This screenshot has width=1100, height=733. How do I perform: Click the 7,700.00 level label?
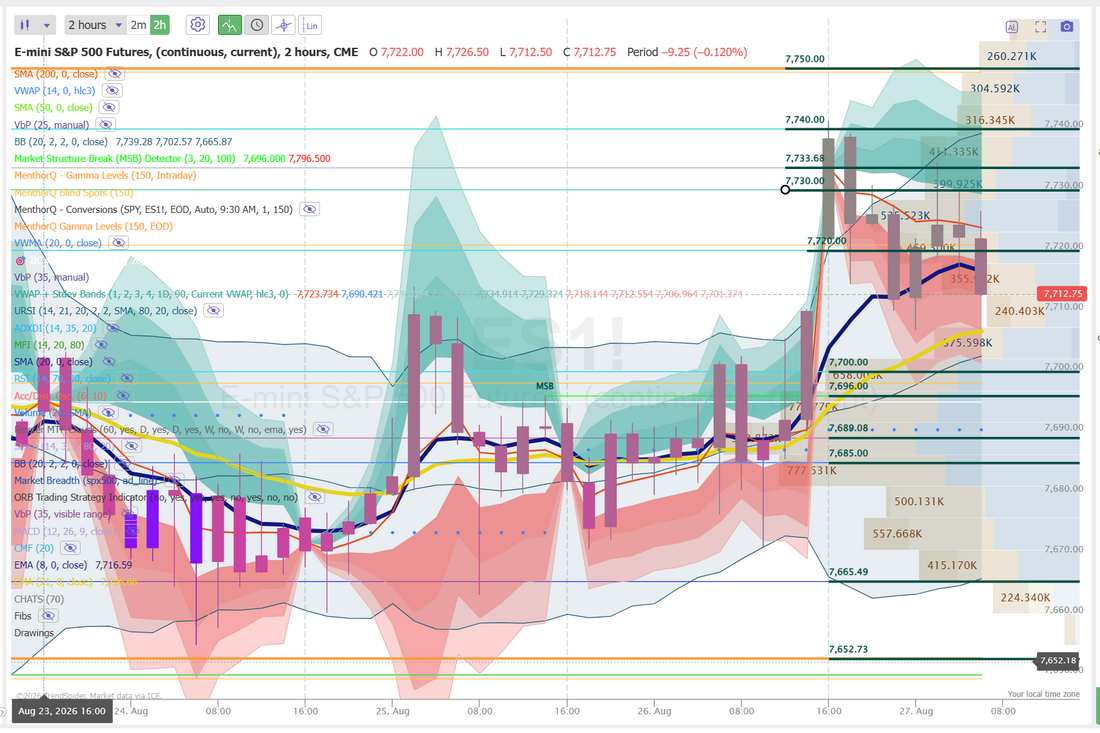coord(848,362)
